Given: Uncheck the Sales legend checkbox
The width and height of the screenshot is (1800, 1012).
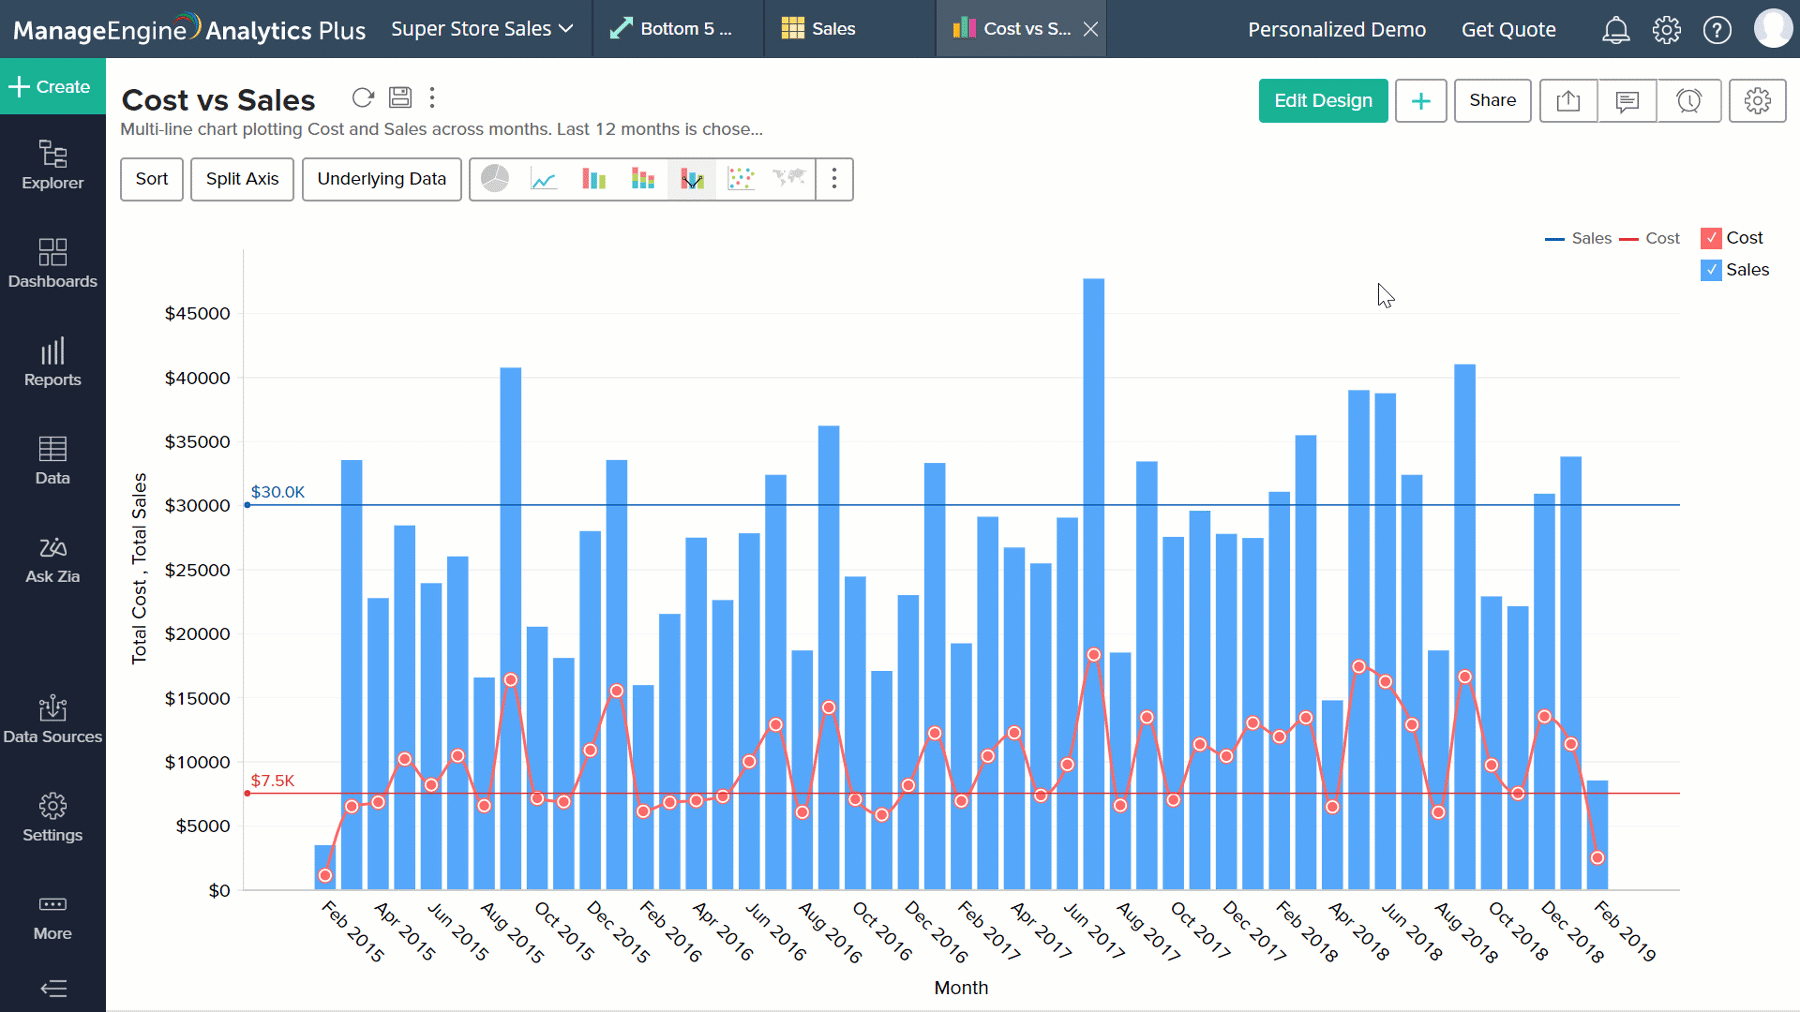Looking at the screenshot, I should click(x=1711, y=270).
